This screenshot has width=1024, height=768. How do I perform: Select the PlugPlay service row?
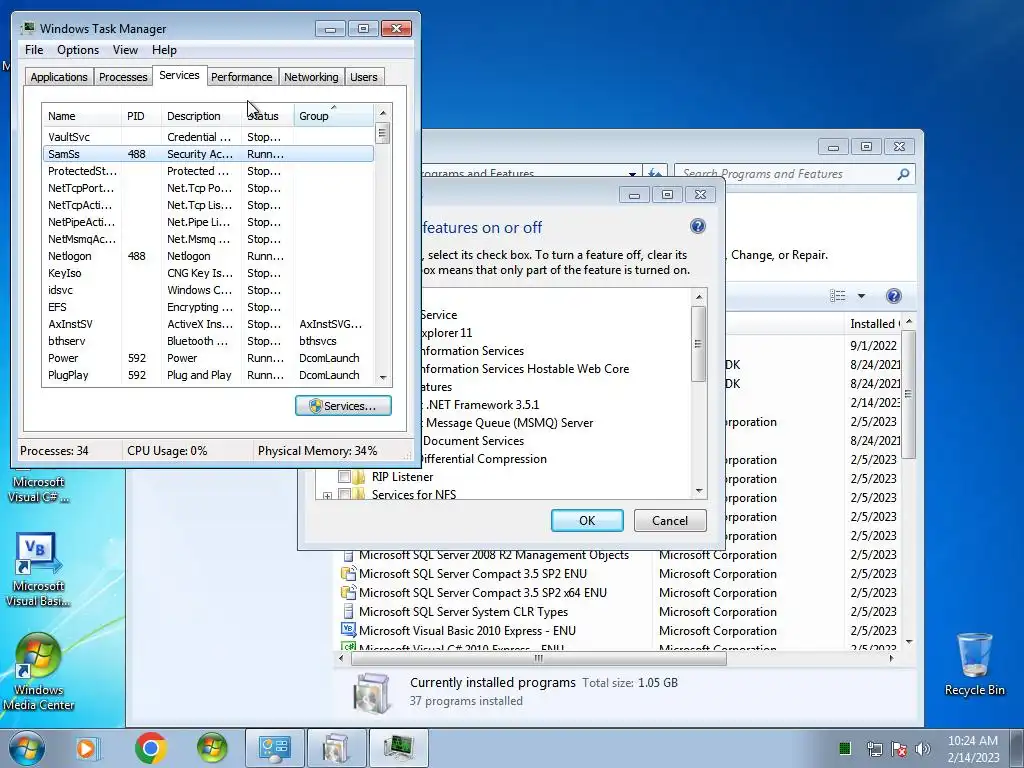coord(208,375)
